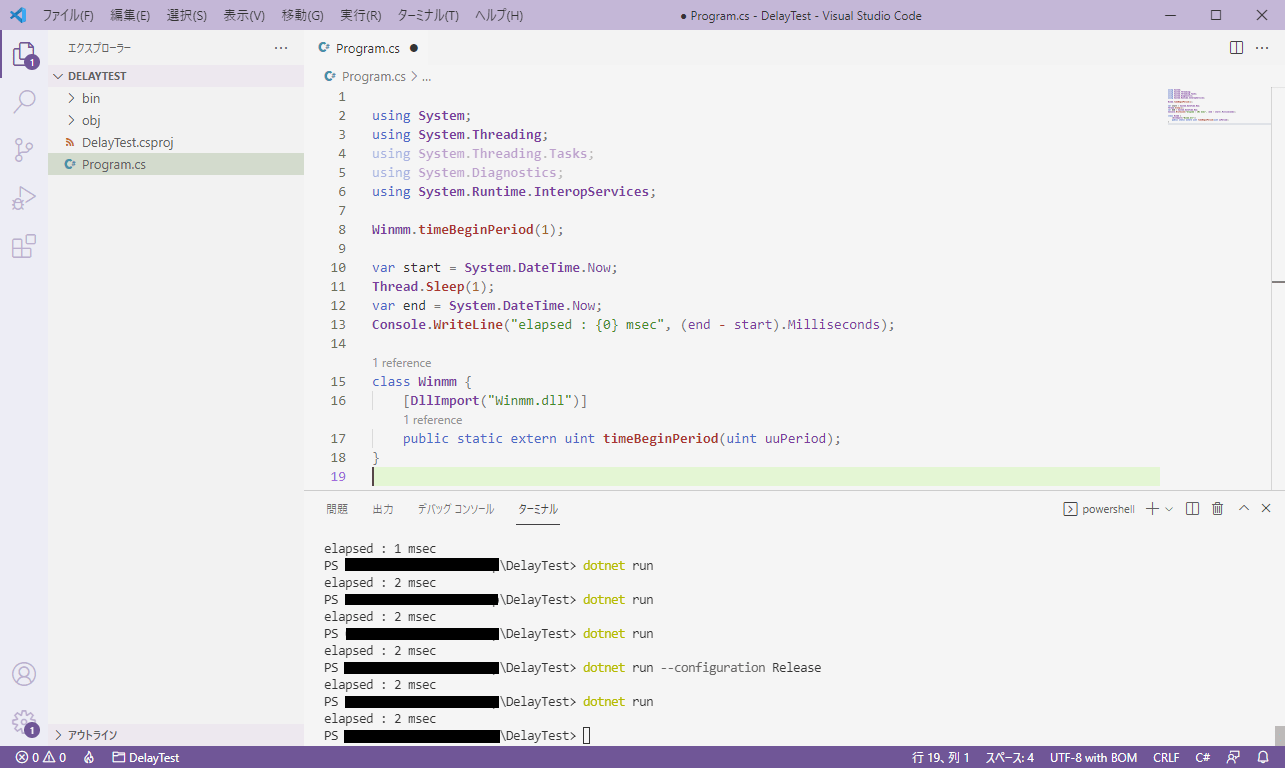Viewport: 1285px width, 768px height.
Task: Kill the terminal using the trash icon
Action: tap(1217, 509)
